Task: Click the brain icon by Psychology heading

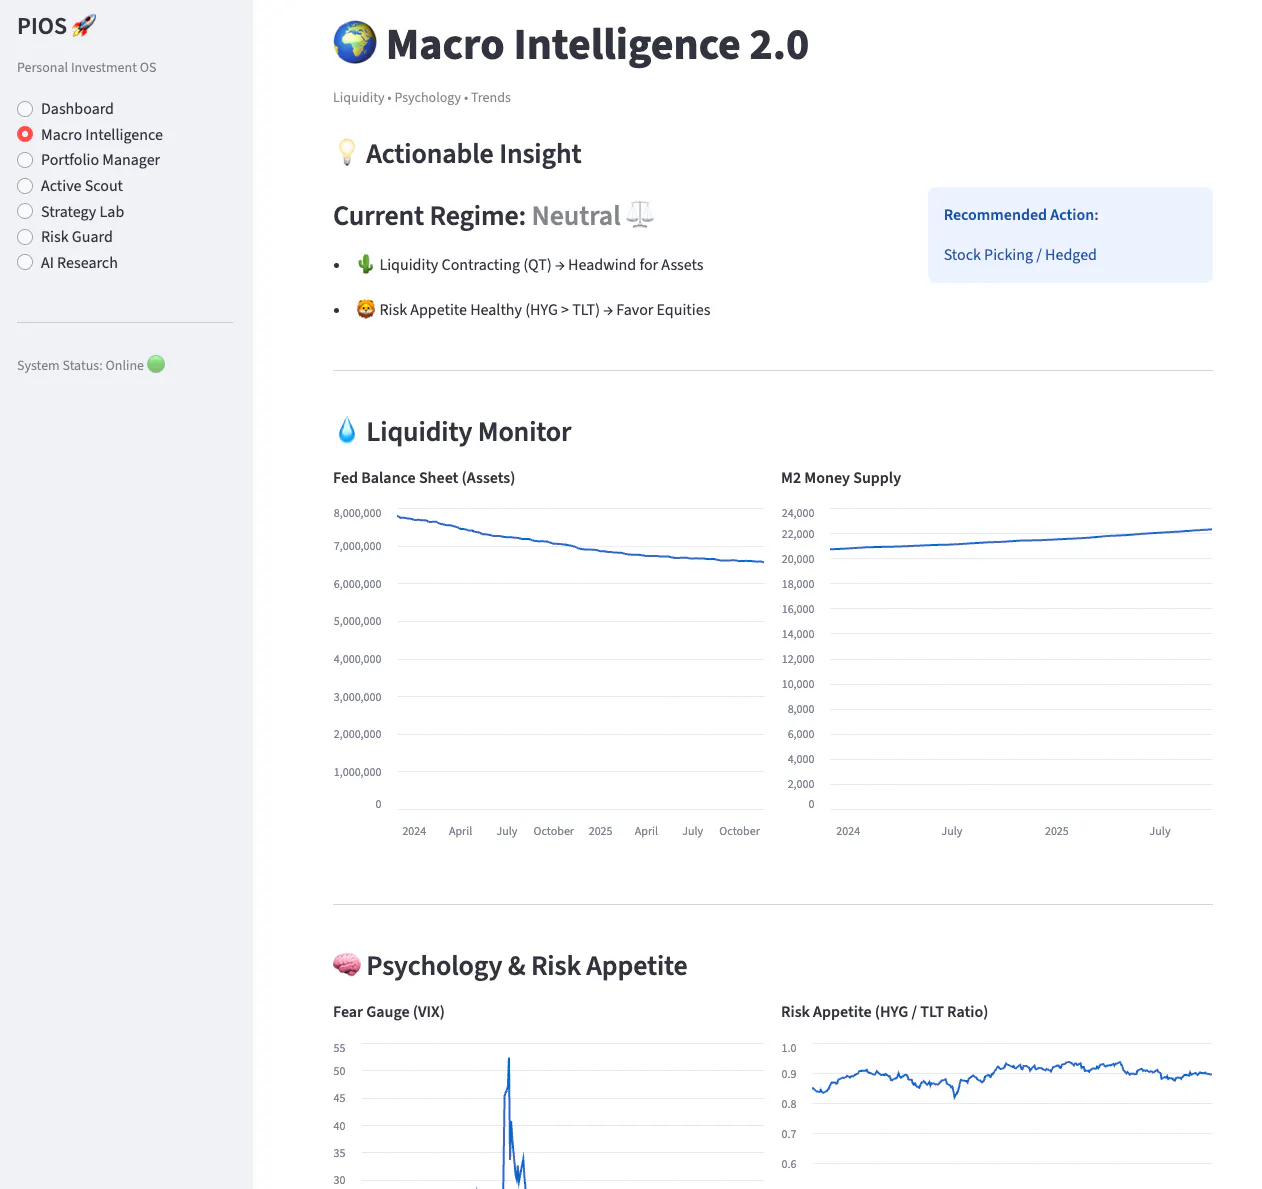Action: (346, 965)
